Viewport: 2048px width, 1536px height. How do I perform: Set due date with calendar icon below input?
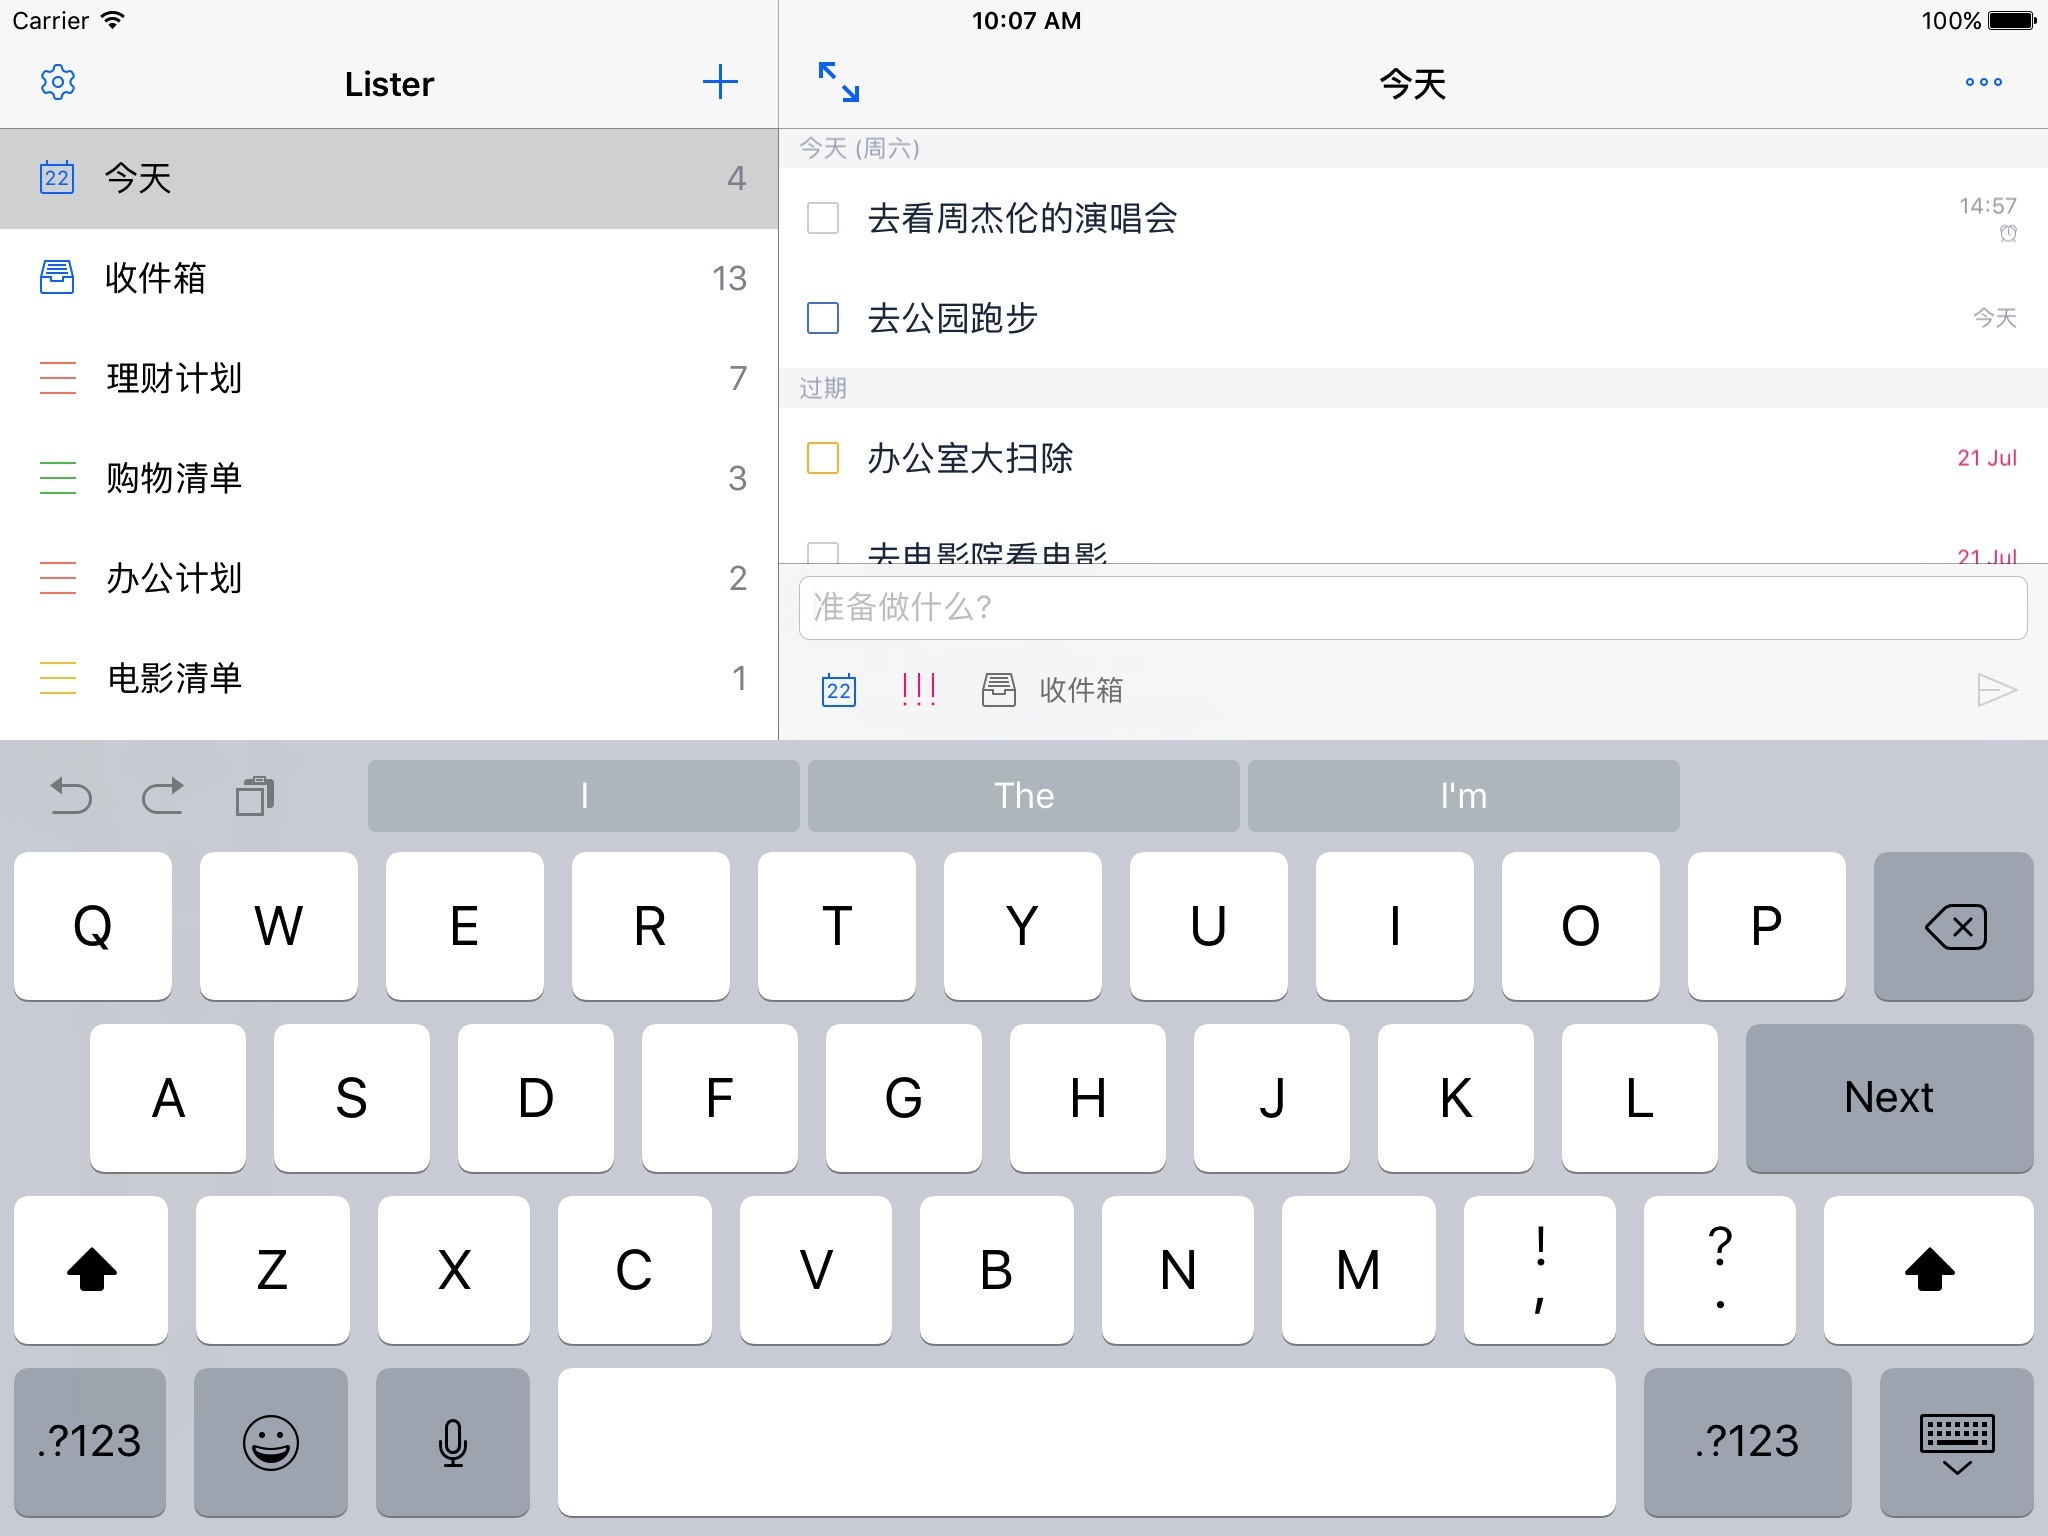[839, 690]
